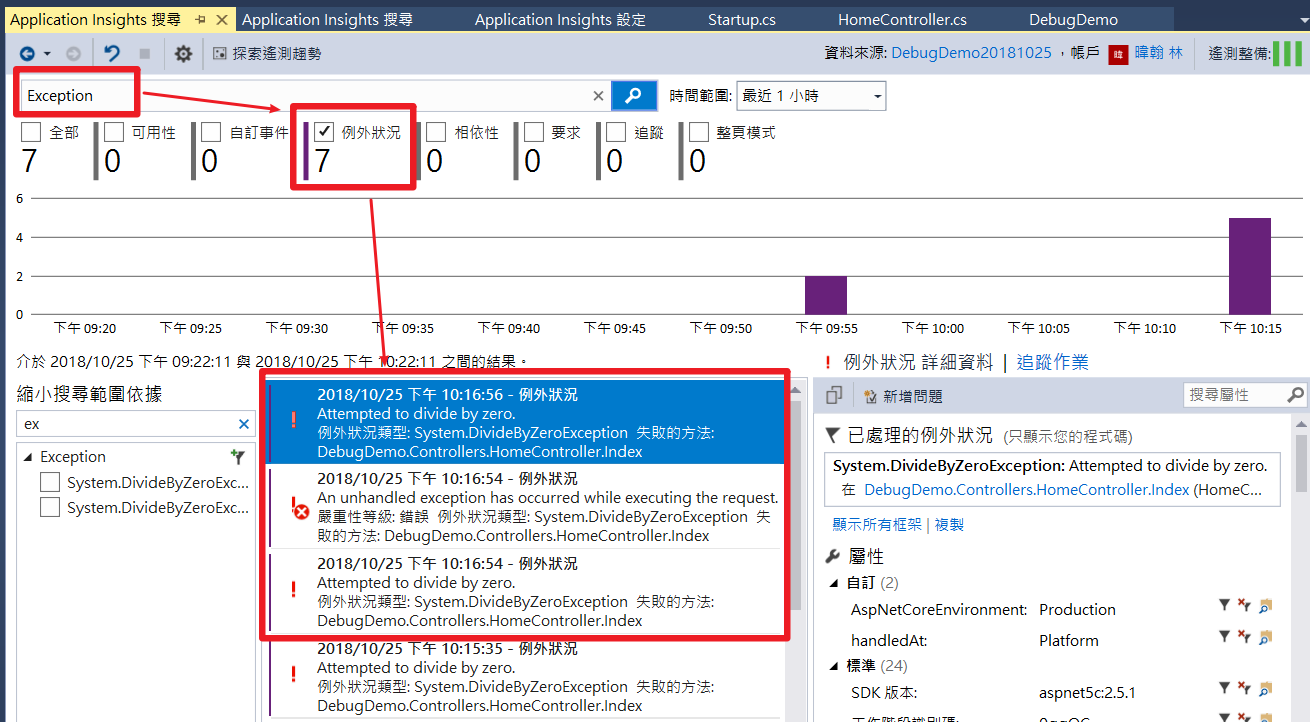Collapse the Exception filter group
The image size is (1310, 722).
29,457
